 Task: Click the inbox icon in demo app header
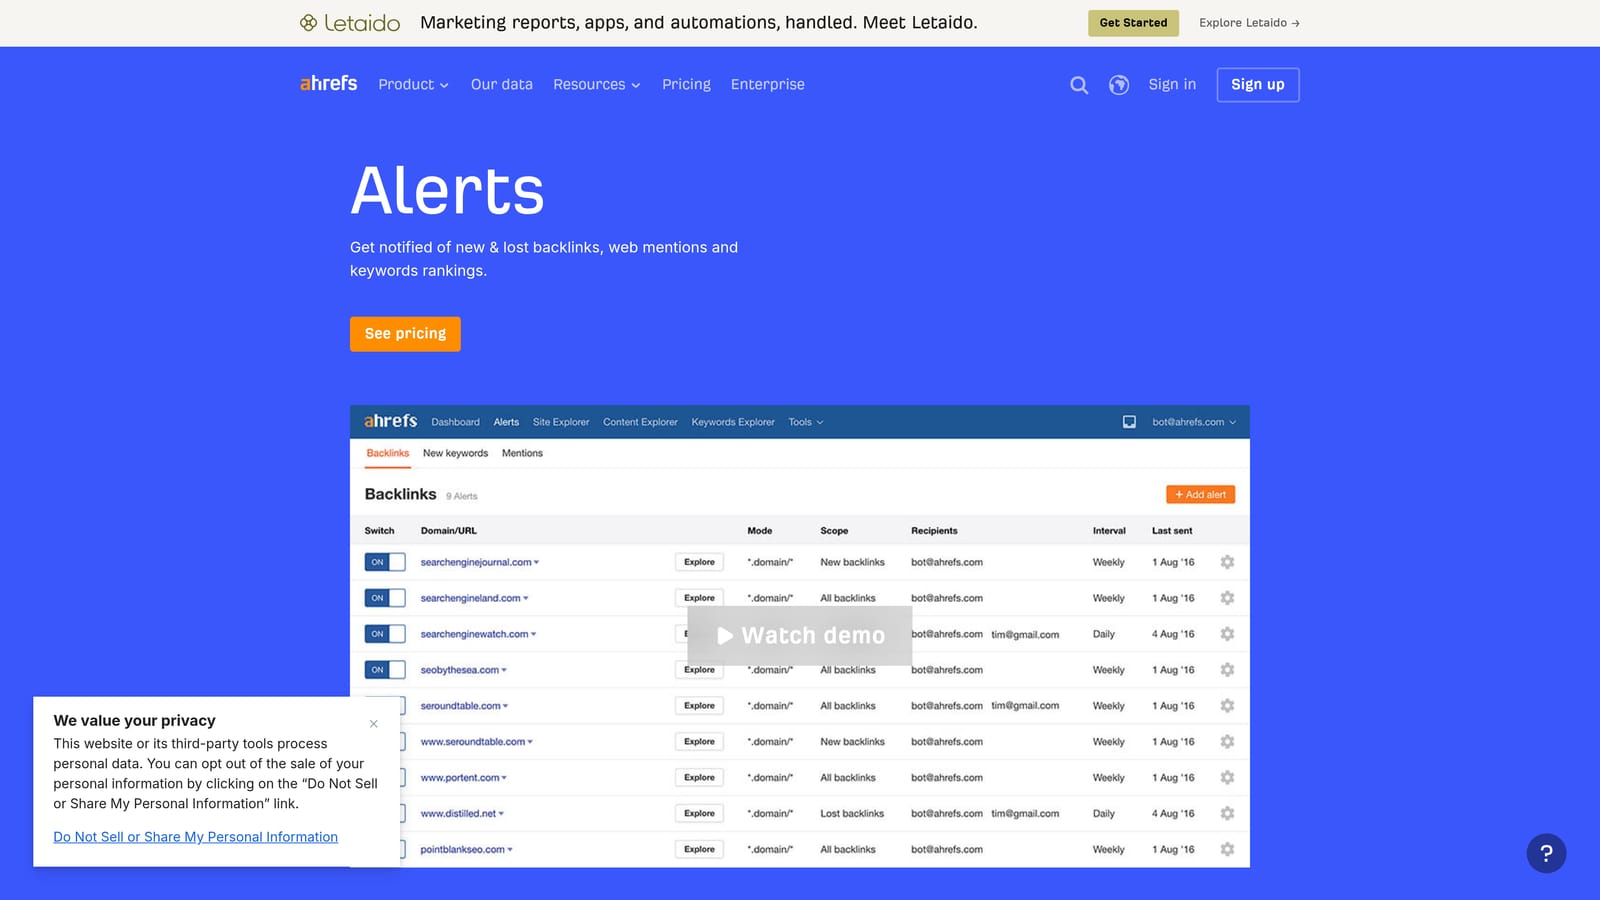pos(1129,422)
